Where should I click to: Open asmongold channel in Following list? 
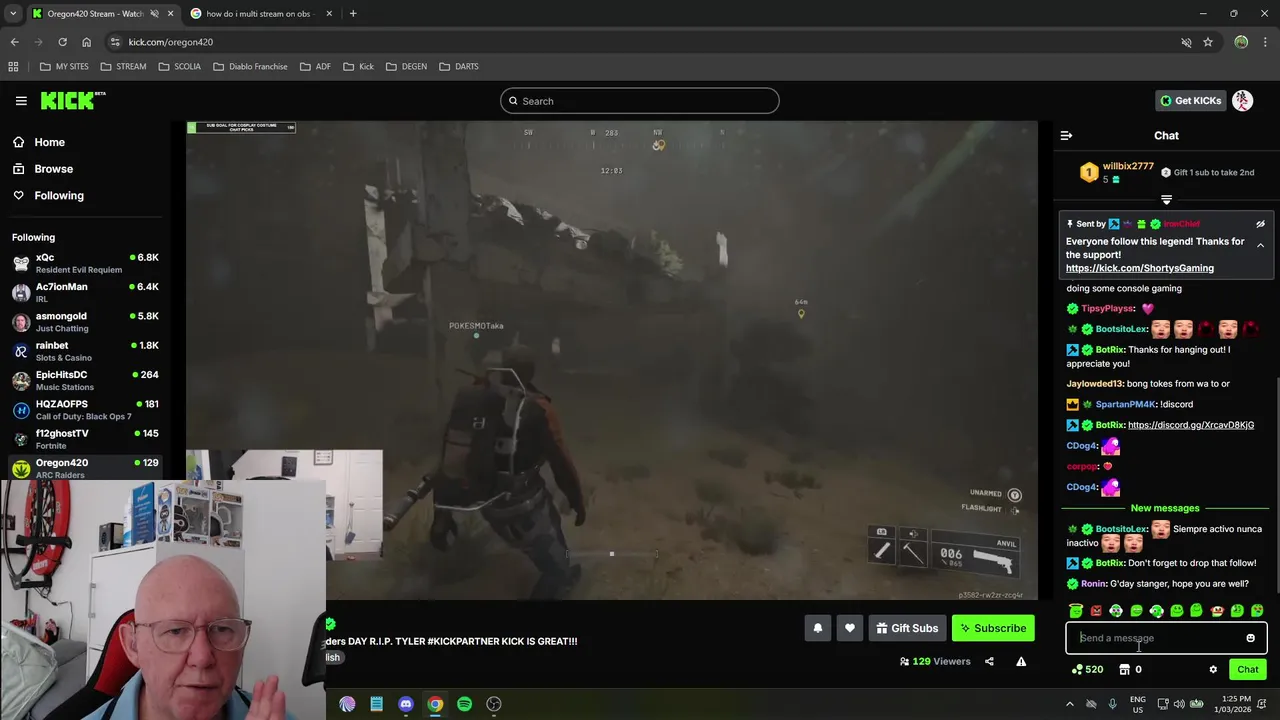click(x=85, y=322)
